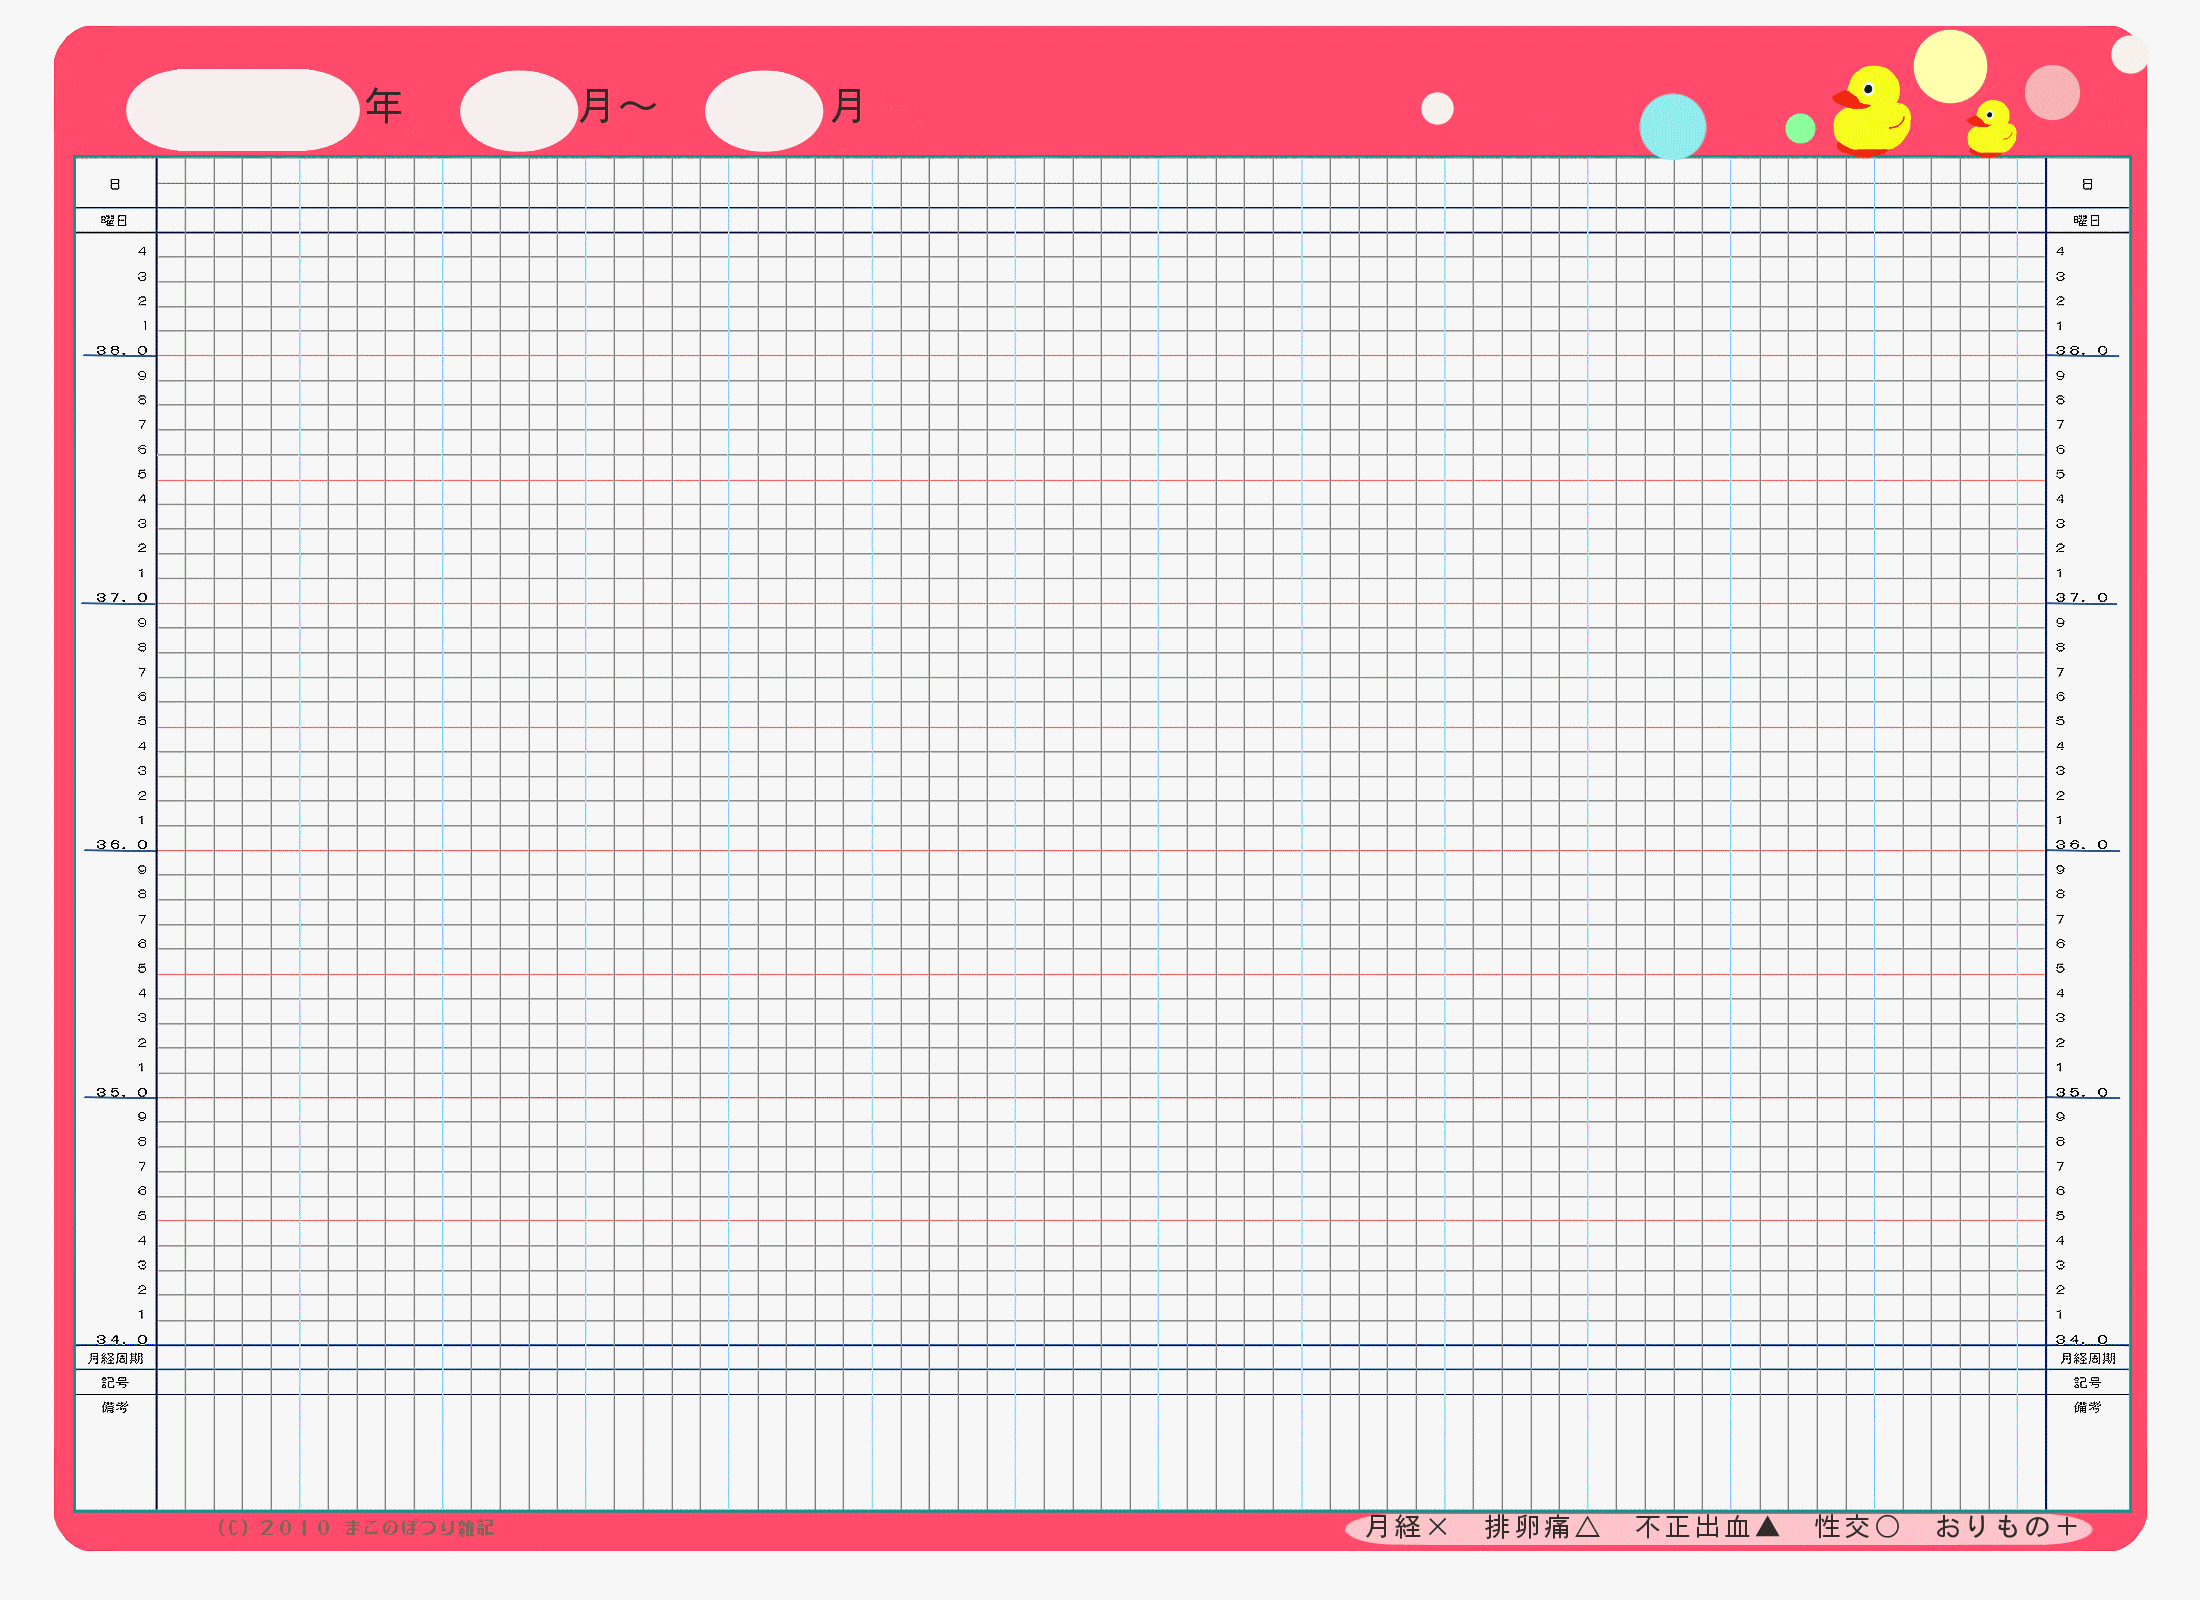Click the cyan bubble in header
2200x1600 pixels.
pyautogui.click(x=1672, y=127)
